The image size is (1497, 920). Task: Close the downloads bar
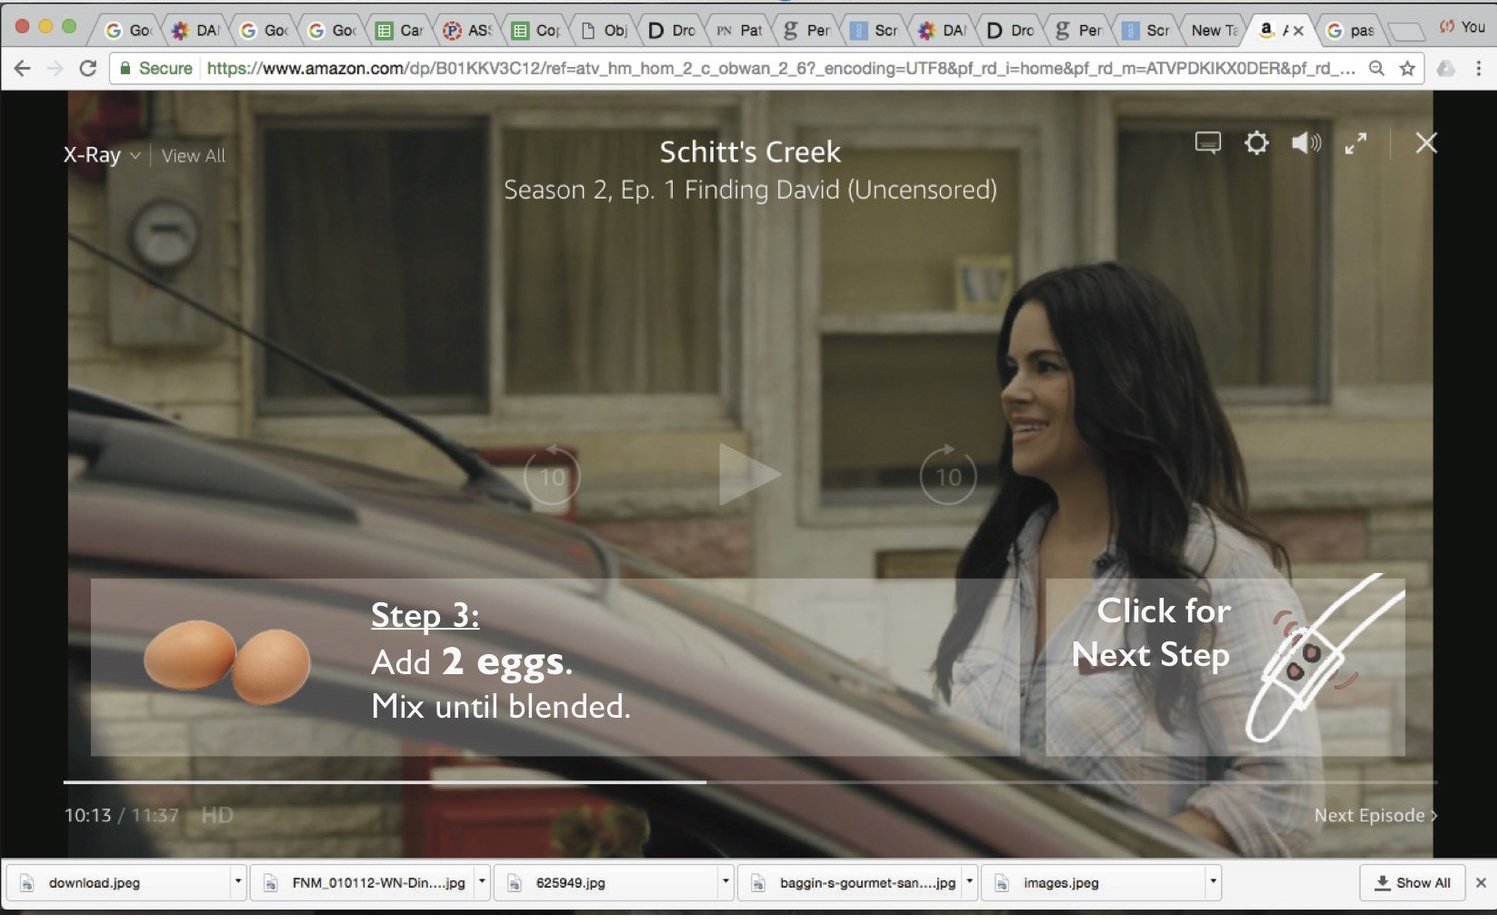click(1481, 883)
